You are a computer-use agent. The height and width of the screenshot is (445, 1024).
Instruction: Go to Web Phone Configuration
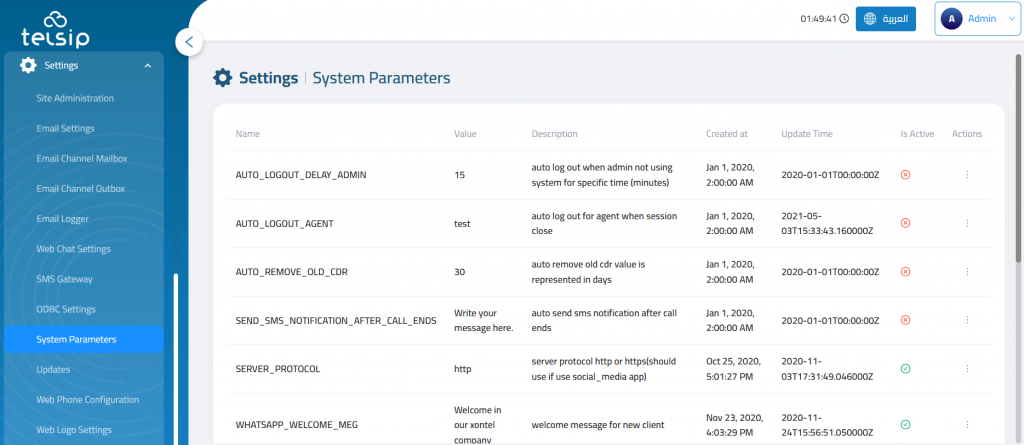click(87, 400)
